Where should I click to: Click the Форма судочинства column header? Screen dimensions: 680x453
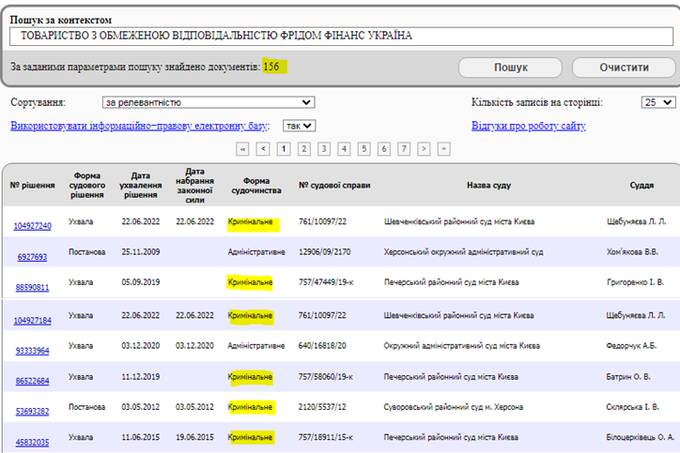[256, 186]
